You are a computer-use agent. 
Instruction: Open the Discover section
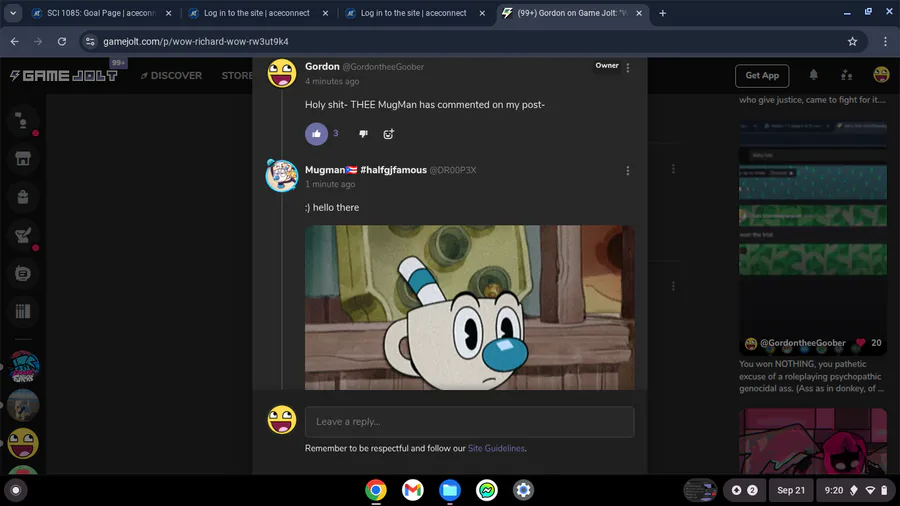pos(172,76)
